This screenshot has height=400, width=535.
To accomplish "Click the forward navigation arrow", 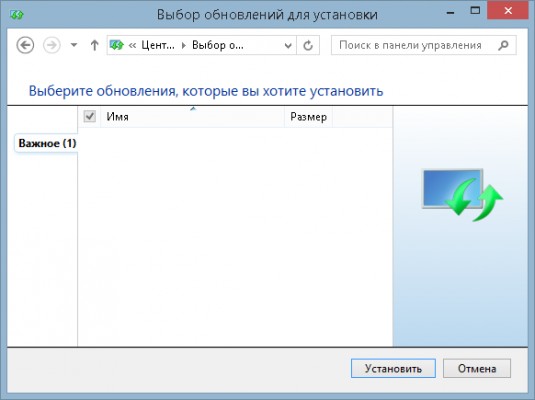I will coord(52,45).
